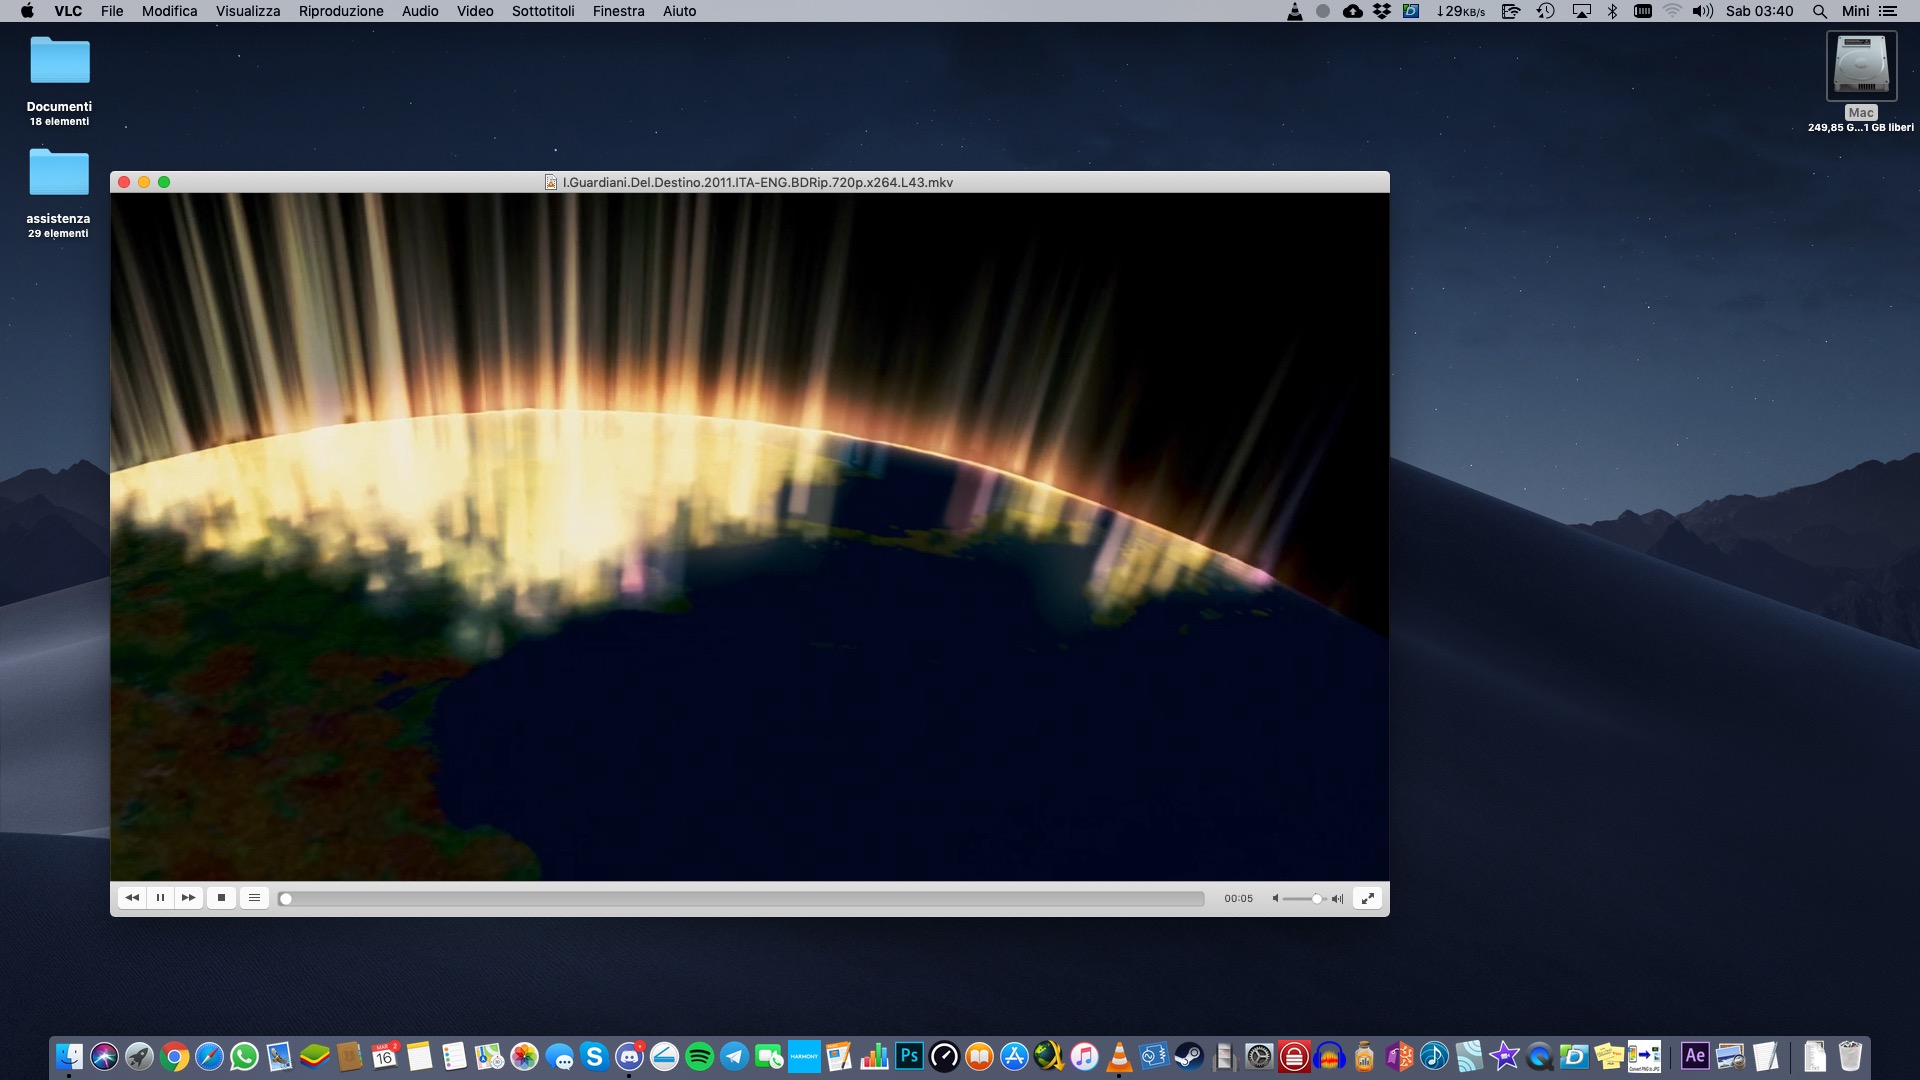Viewport: 1920px width, 1080px height.
Task: Click the rewind/previous button
Action: (132, 898)
